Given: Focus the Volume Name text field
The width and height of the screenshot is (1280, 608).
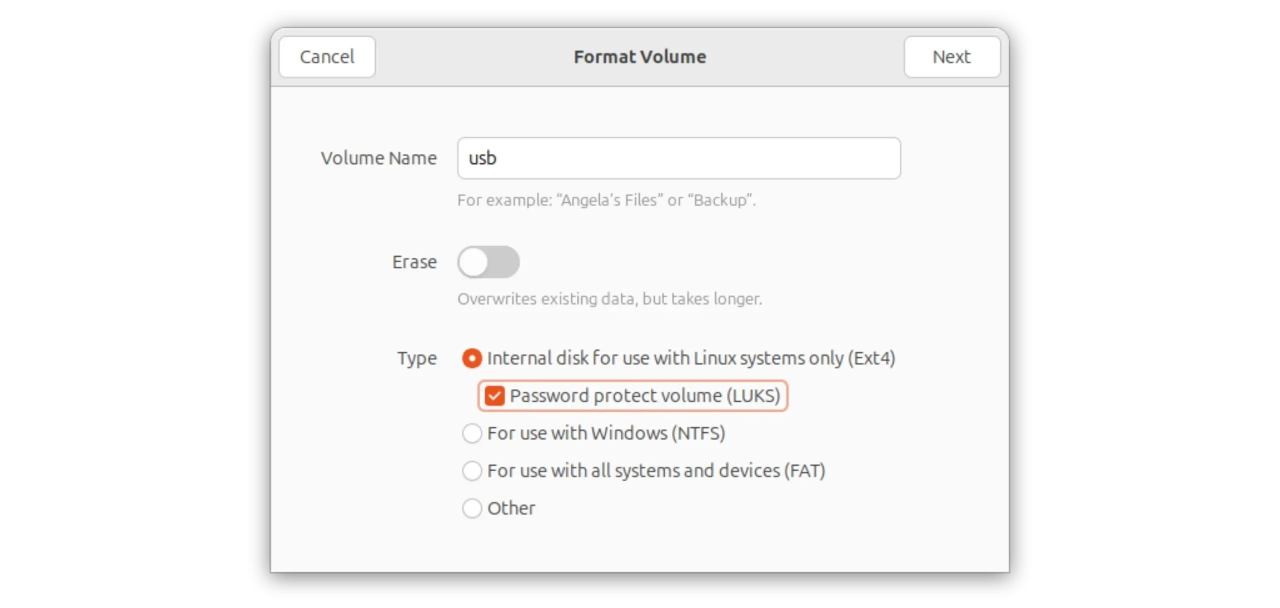Looking at the screenshot, I should click(678, 158).
